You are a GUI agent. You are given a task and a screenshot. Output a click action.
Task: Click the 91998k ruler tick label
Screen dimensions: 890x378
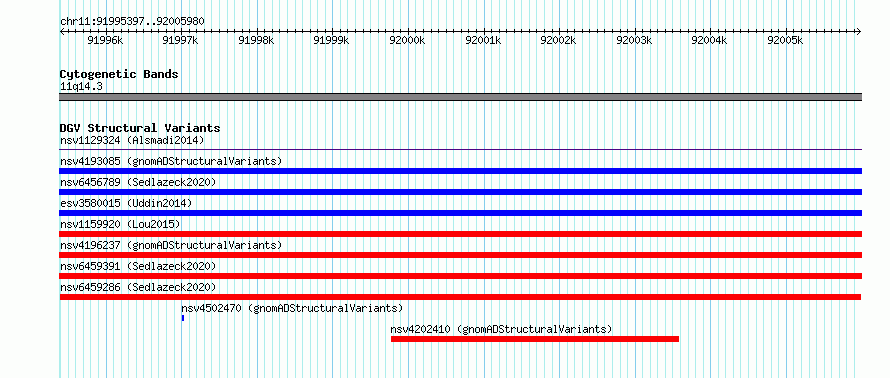pos(256,40)
